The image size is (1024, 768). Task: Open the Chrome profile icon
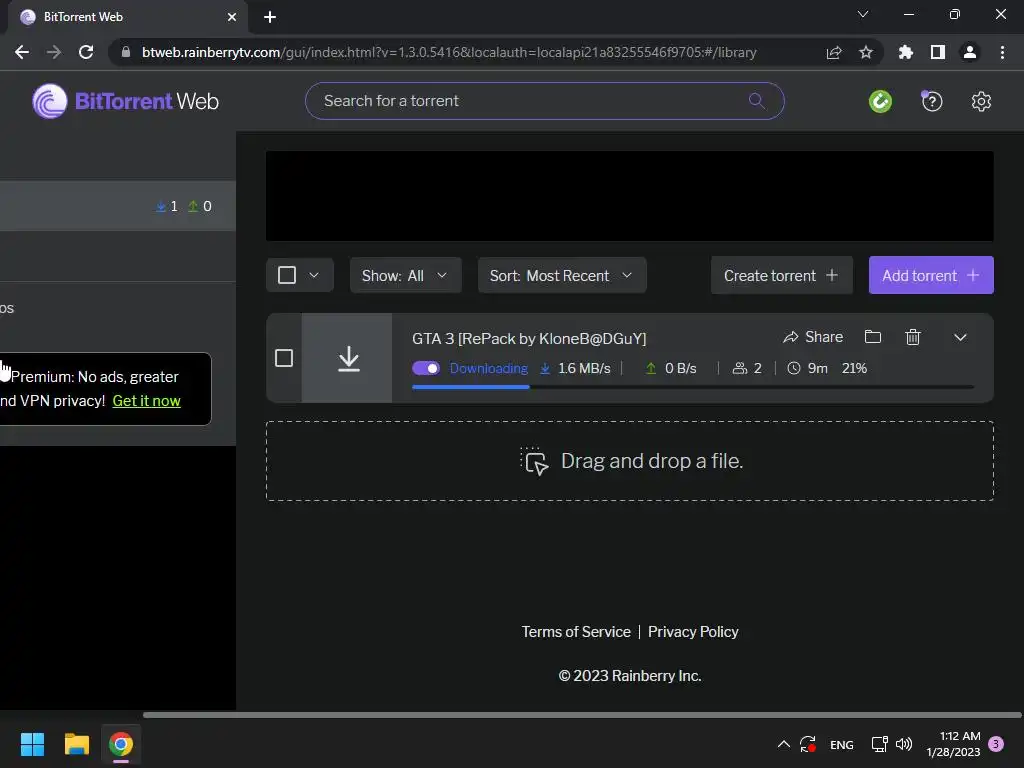coord(970,52)
